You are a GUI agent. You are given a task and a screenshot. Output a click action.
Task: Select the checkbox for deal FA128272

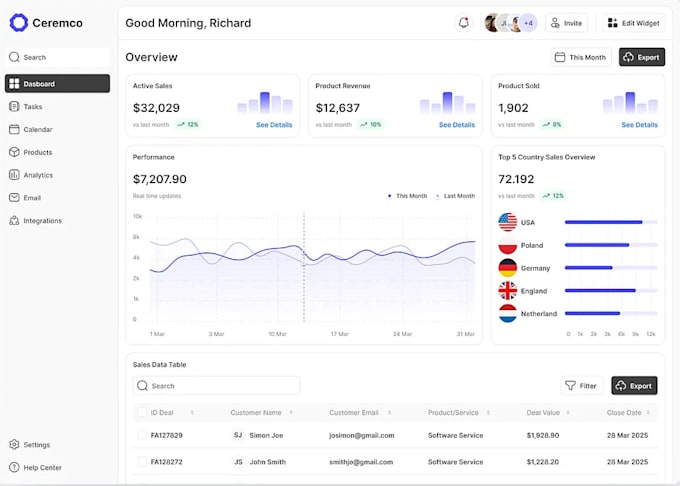coord(141,462)
